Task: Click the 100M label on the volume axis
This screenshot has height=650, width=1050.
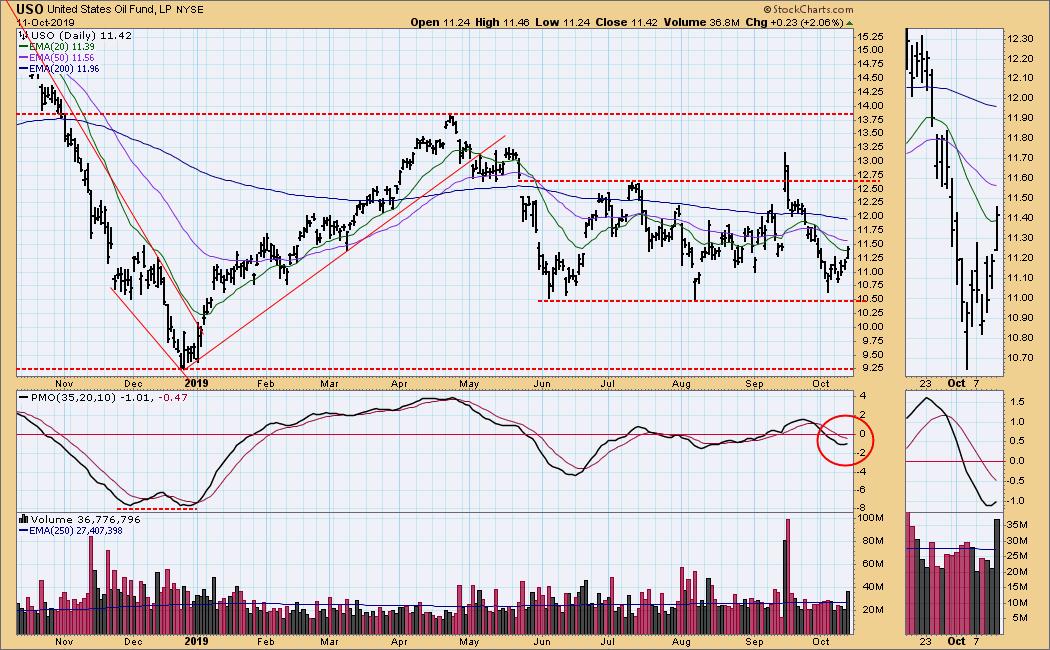Action: (x=871, y=517)
